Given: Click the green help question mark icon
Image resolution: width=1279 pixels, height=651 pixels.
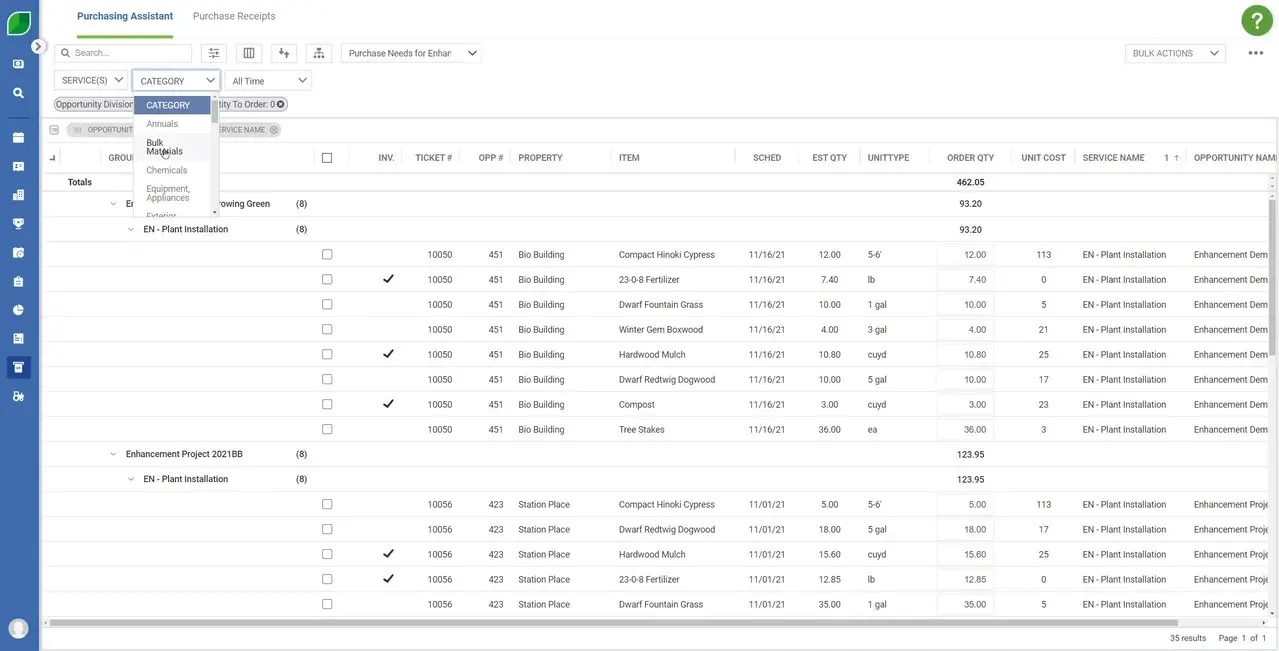Looking at the screenshot, I should [1257, 20].
